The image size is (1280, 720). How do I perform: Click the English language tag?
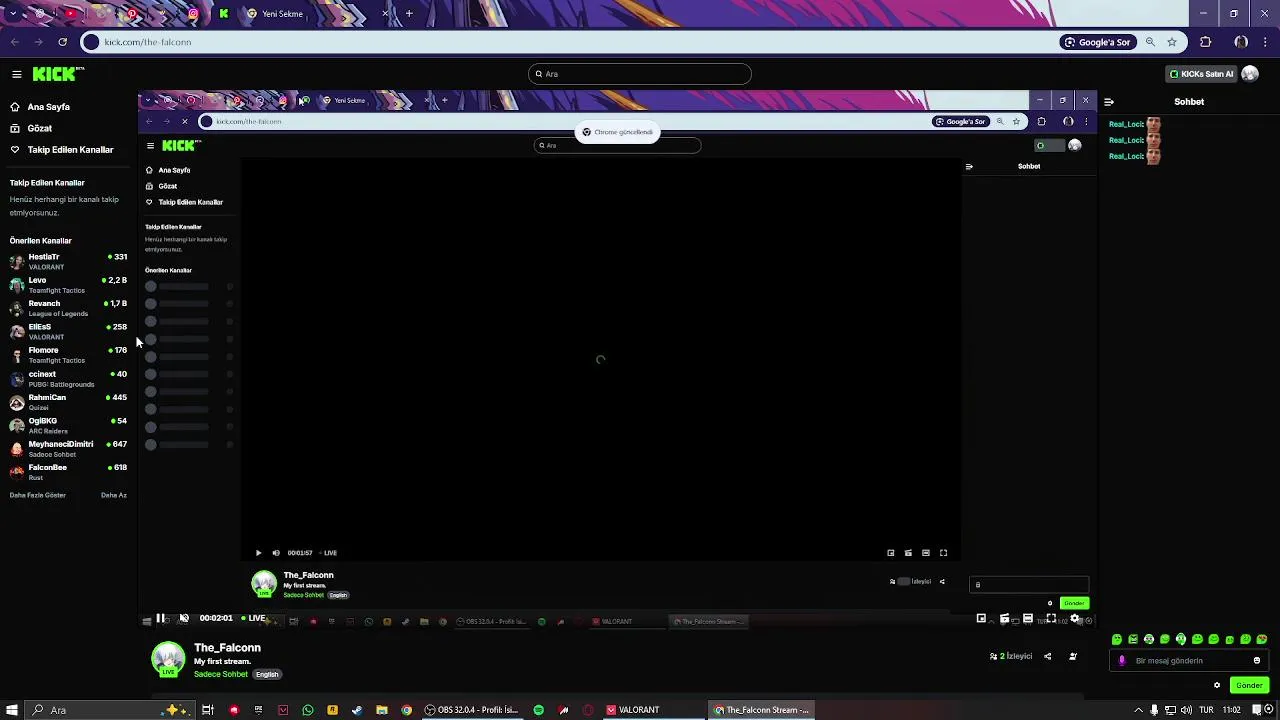[267, 674]
